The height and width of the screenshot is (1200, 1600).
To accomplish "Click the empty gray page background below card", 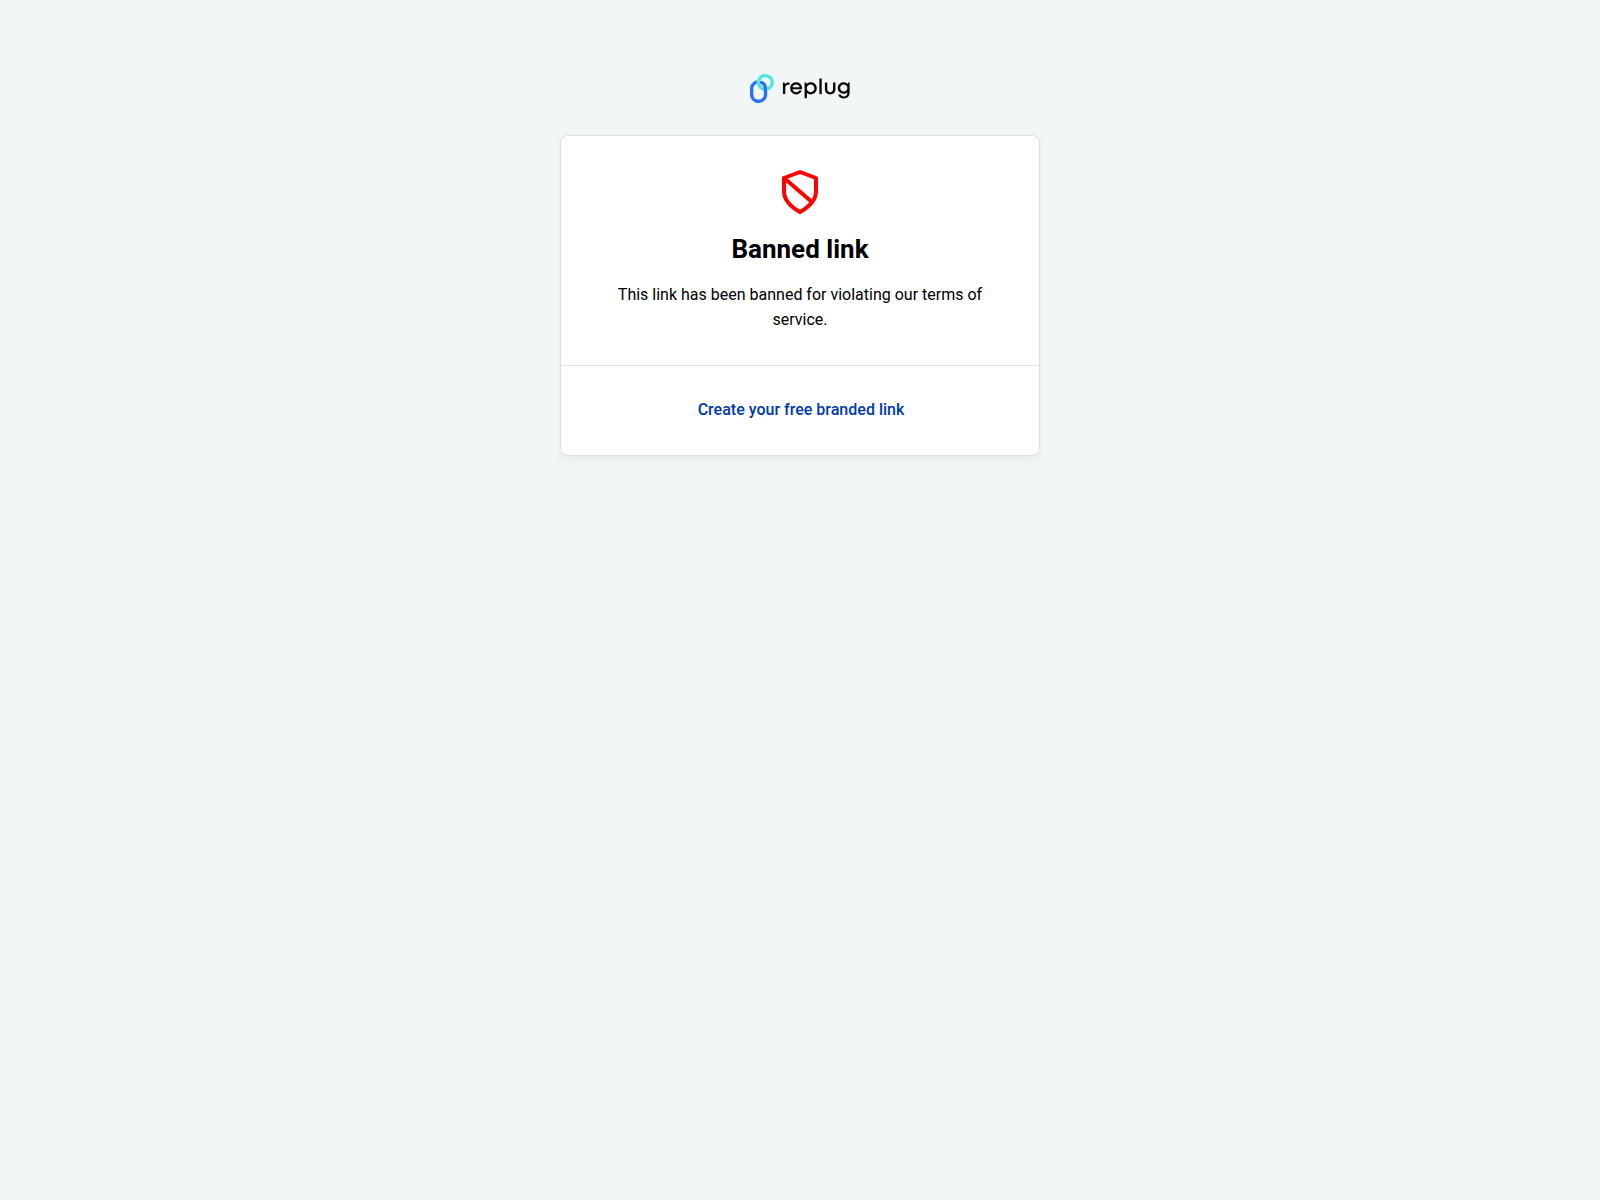I will click(x=800, y=800).
